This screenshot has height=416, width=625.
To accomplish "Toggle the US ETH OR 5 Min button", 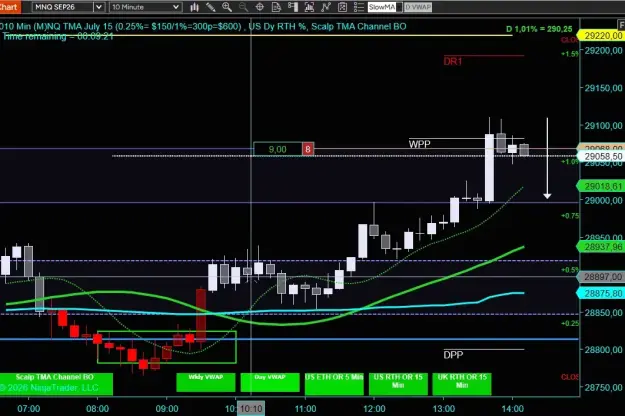I will pos(334,384).
